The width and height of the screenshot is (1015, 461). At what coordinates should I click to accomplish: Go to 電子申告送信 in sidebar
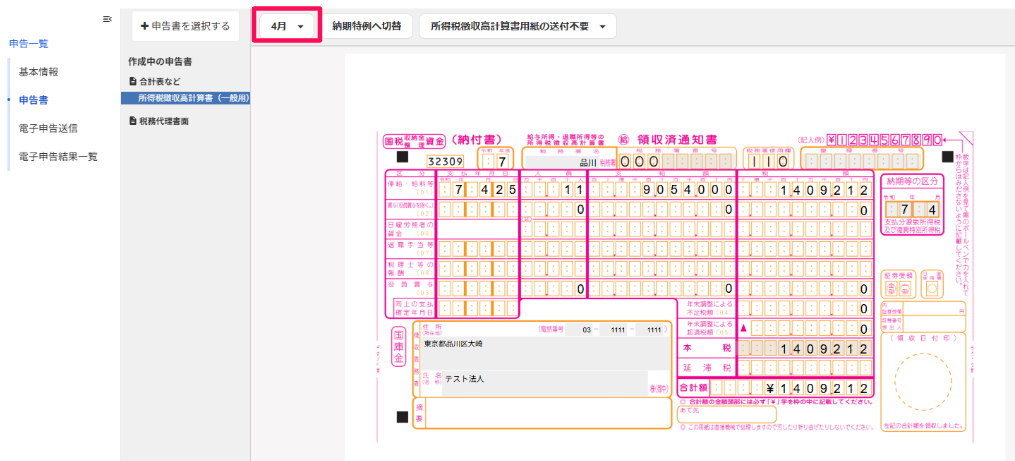(x=49, y=128)
